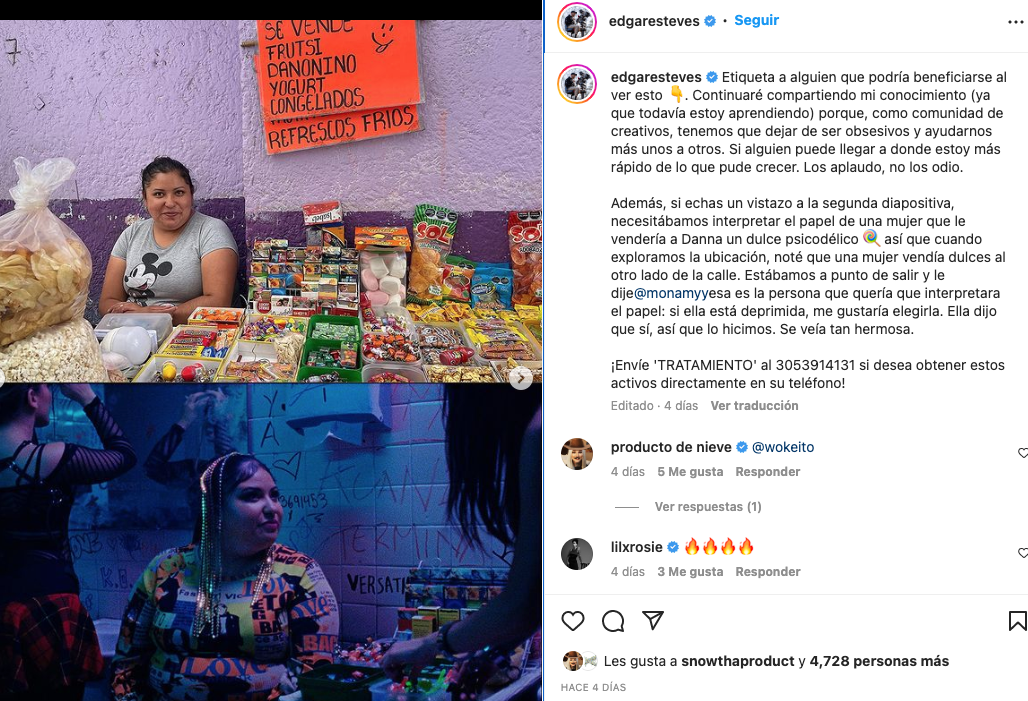Image resolution: width=1028 pixels, height=701 pixels.
Task: Click Ver traducción under caption
Action: coord(755,406)
